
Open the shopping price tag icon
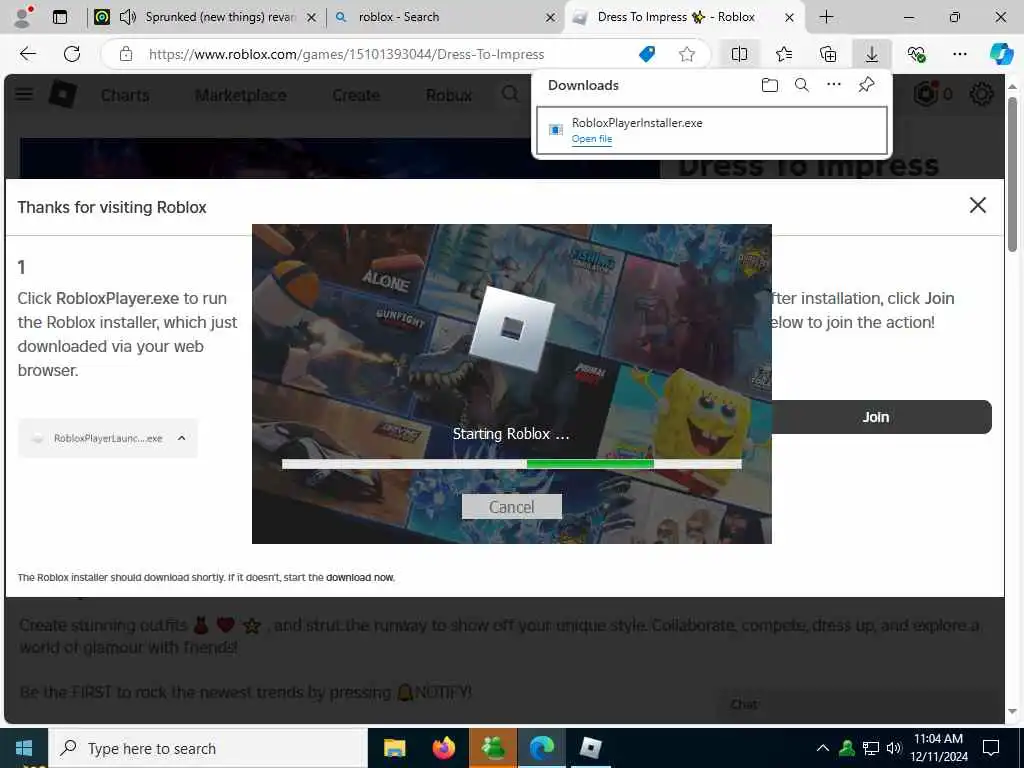647,54
